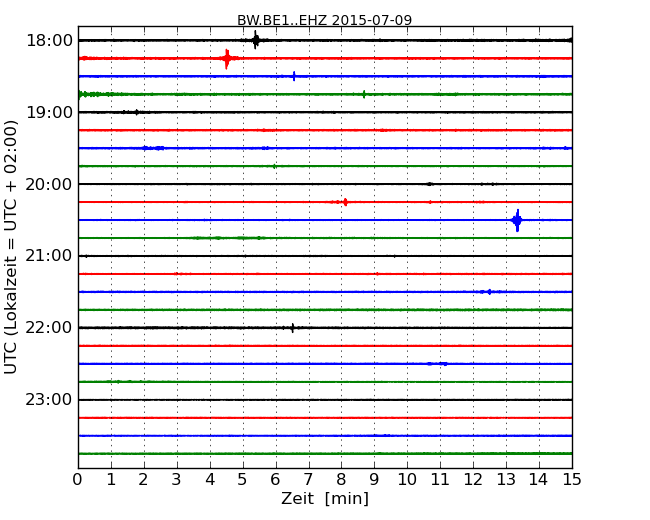Image resolution: width=650 pixels, height=520 pixels.
Task: Click the small blue event near minute 12.5
Action: click(490, 292)
